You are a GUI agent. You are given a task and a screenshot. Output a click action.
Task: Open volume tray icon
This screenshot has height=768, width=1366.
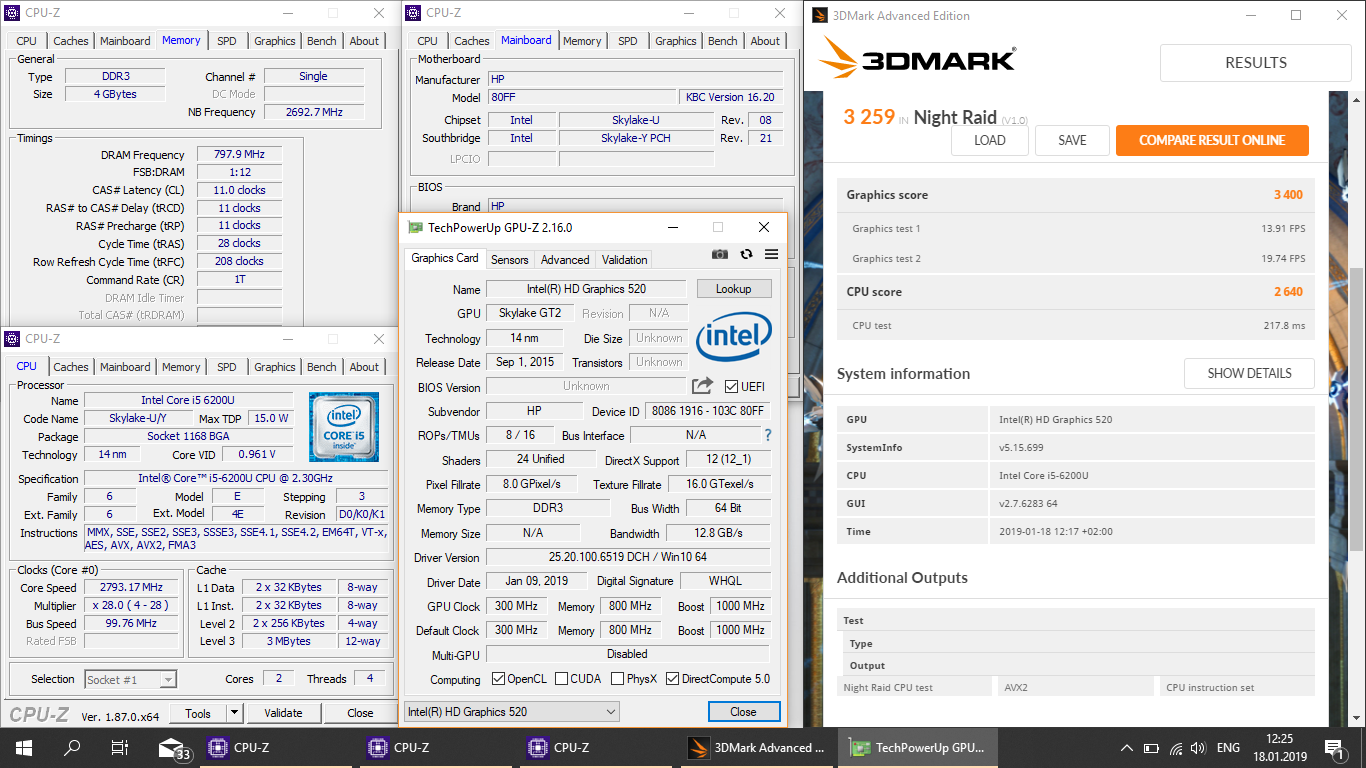point(1198,747)
